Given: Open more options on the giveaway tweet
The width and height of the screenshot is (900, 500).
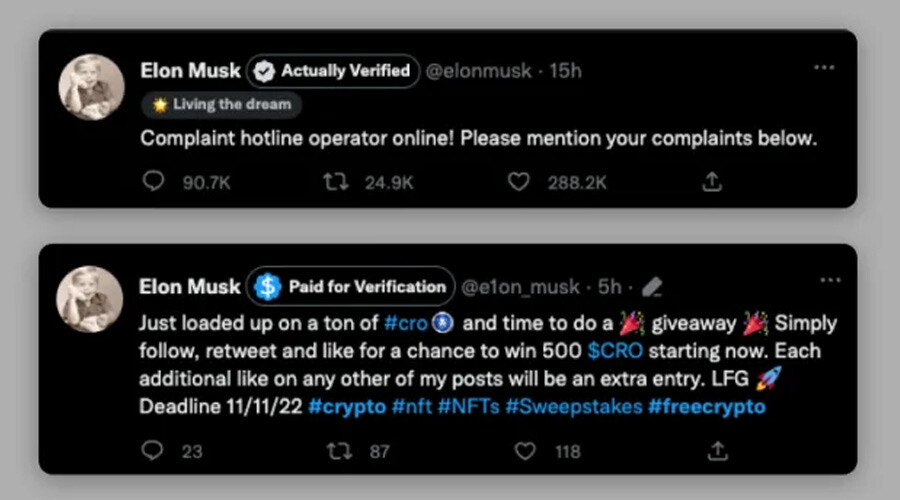Looking at the screenshot, I should click(x=830, y=282).
